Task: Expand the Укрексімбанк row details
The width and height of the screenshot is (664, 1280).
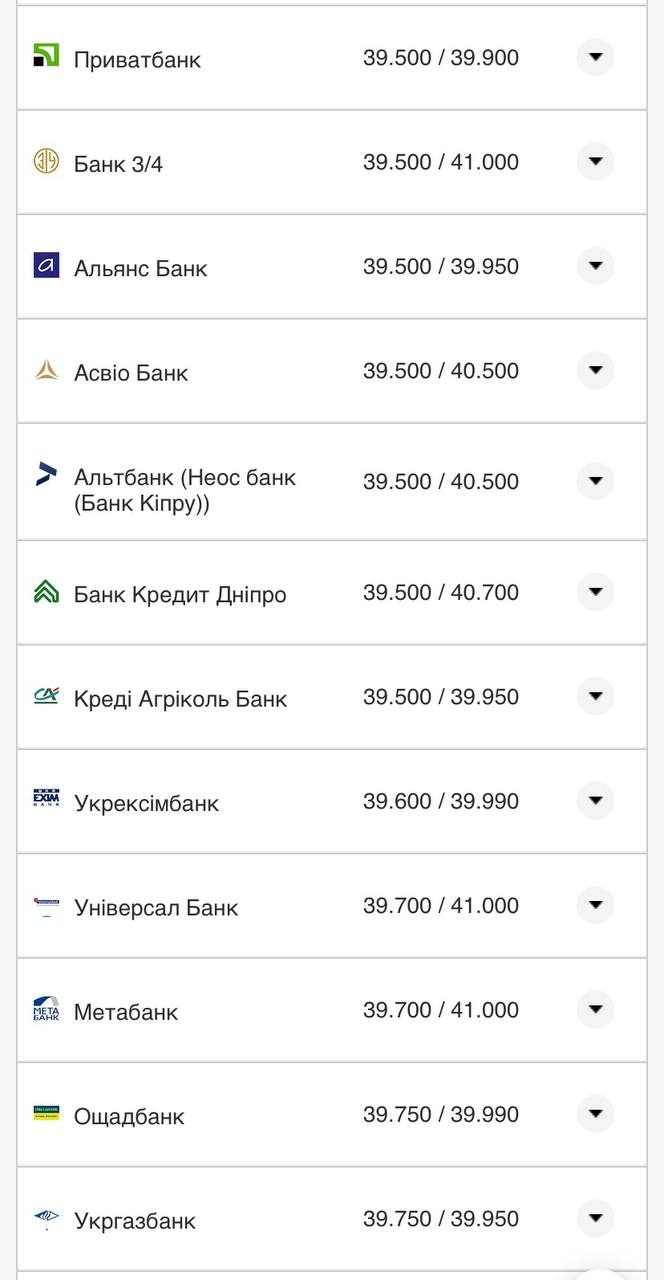Action: click(595, 801)
